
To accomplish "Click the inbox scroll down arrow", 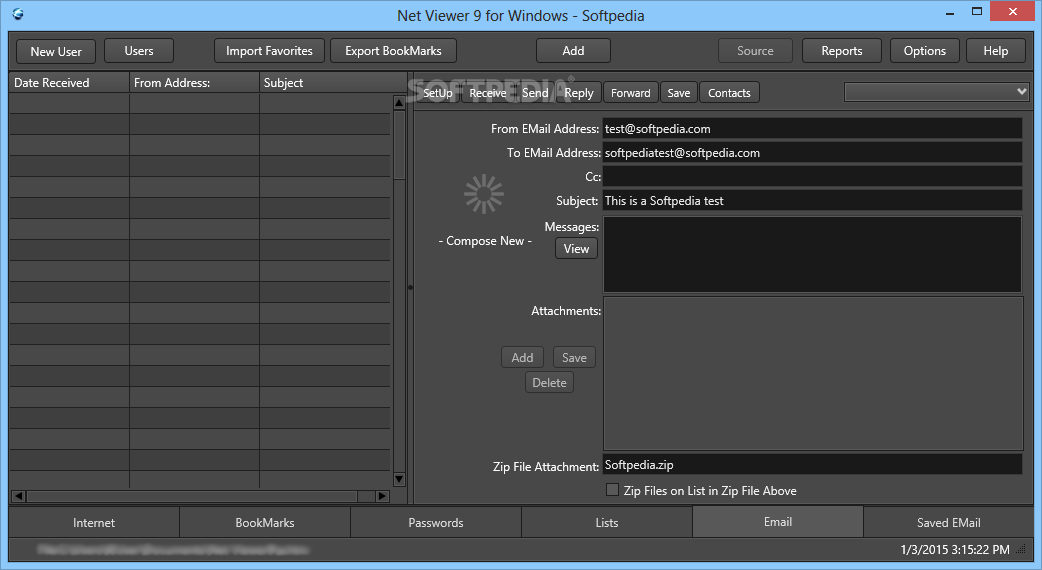I will pyautogui.click(x=399, y=479).
